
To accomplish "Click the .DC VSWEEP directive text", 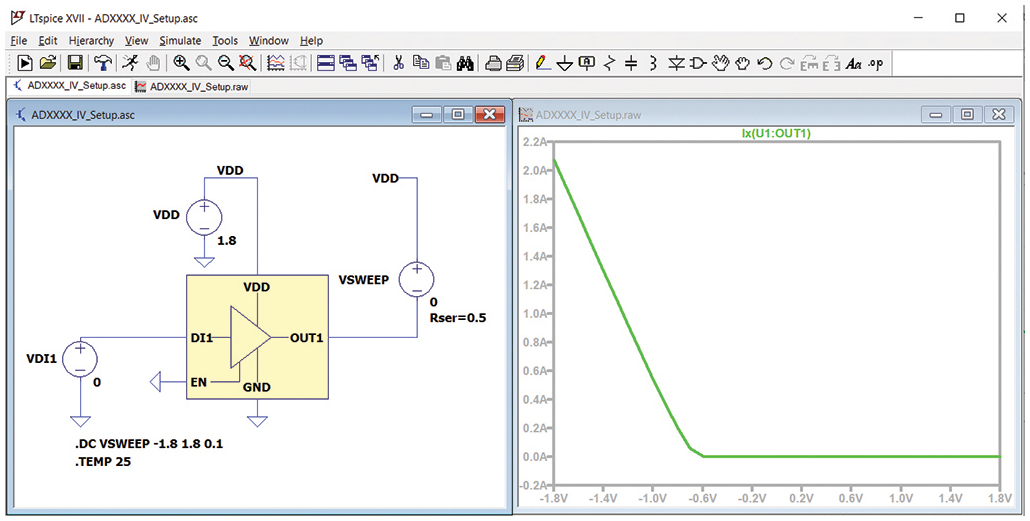I will coord(149,444).
